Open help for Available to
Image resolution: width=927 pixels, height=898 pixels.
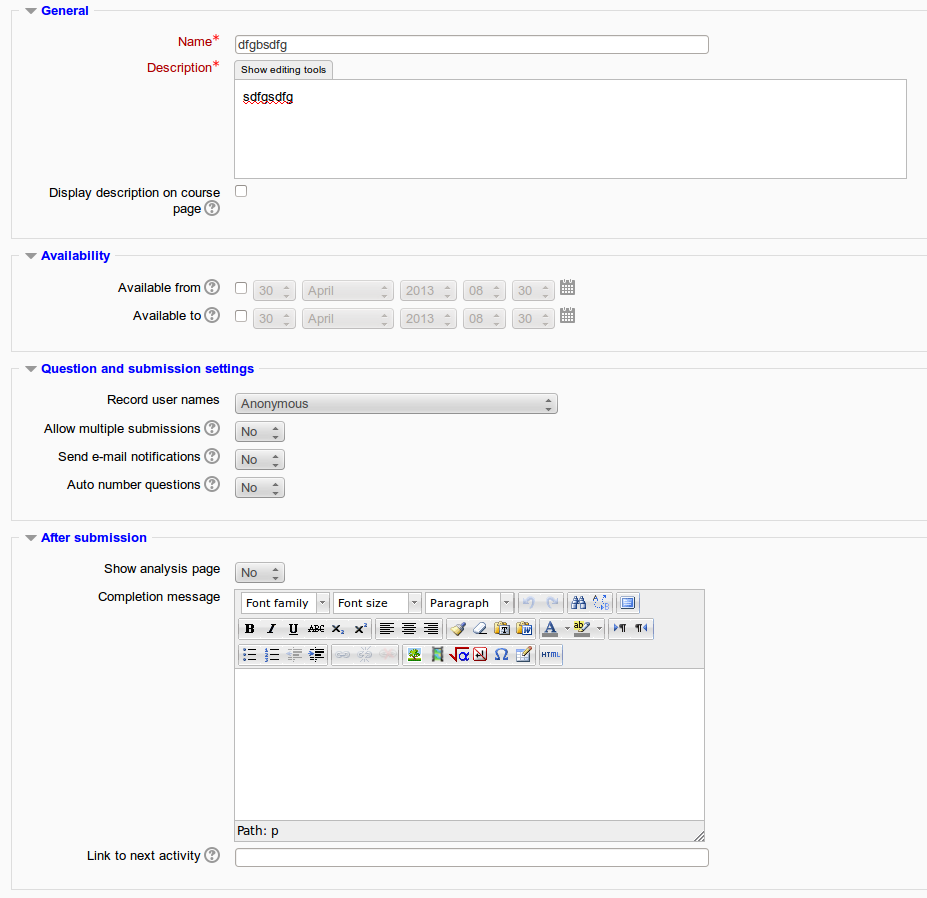212,315
